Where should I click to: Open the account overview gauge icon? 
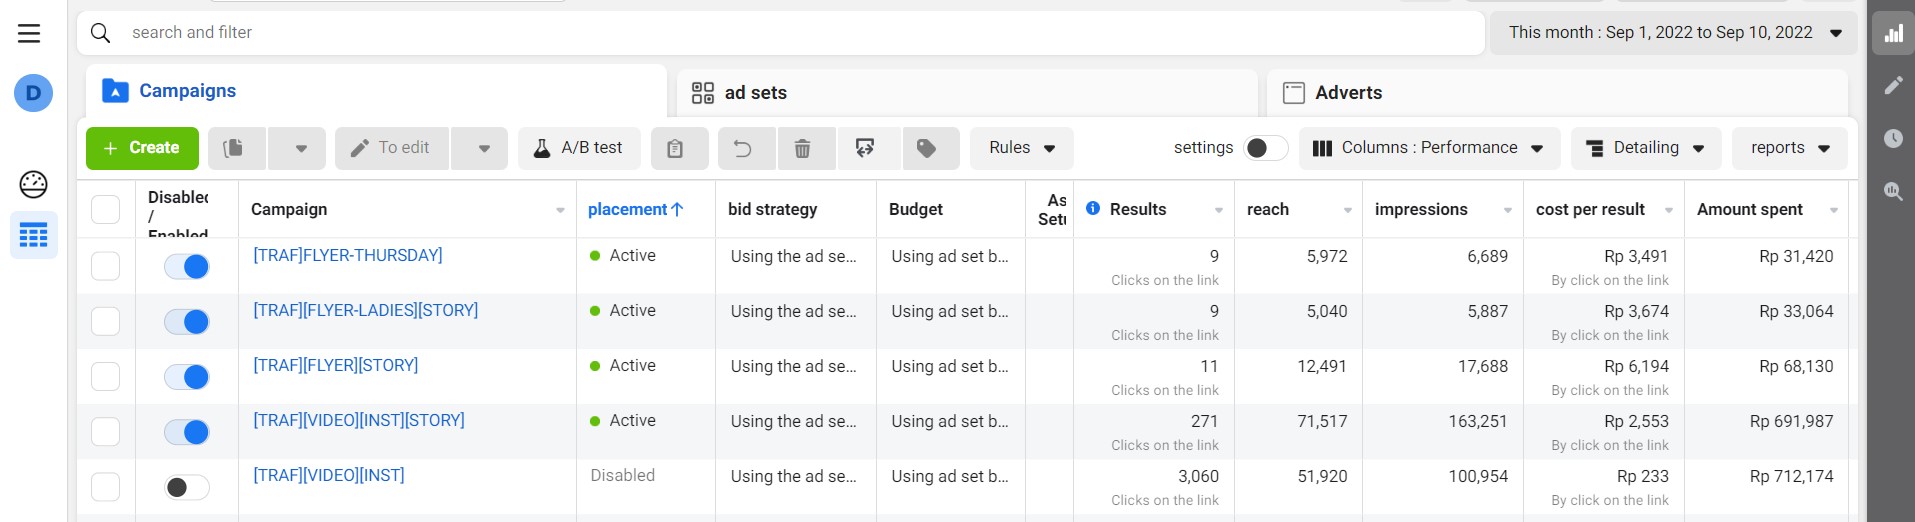click(33, 184)
